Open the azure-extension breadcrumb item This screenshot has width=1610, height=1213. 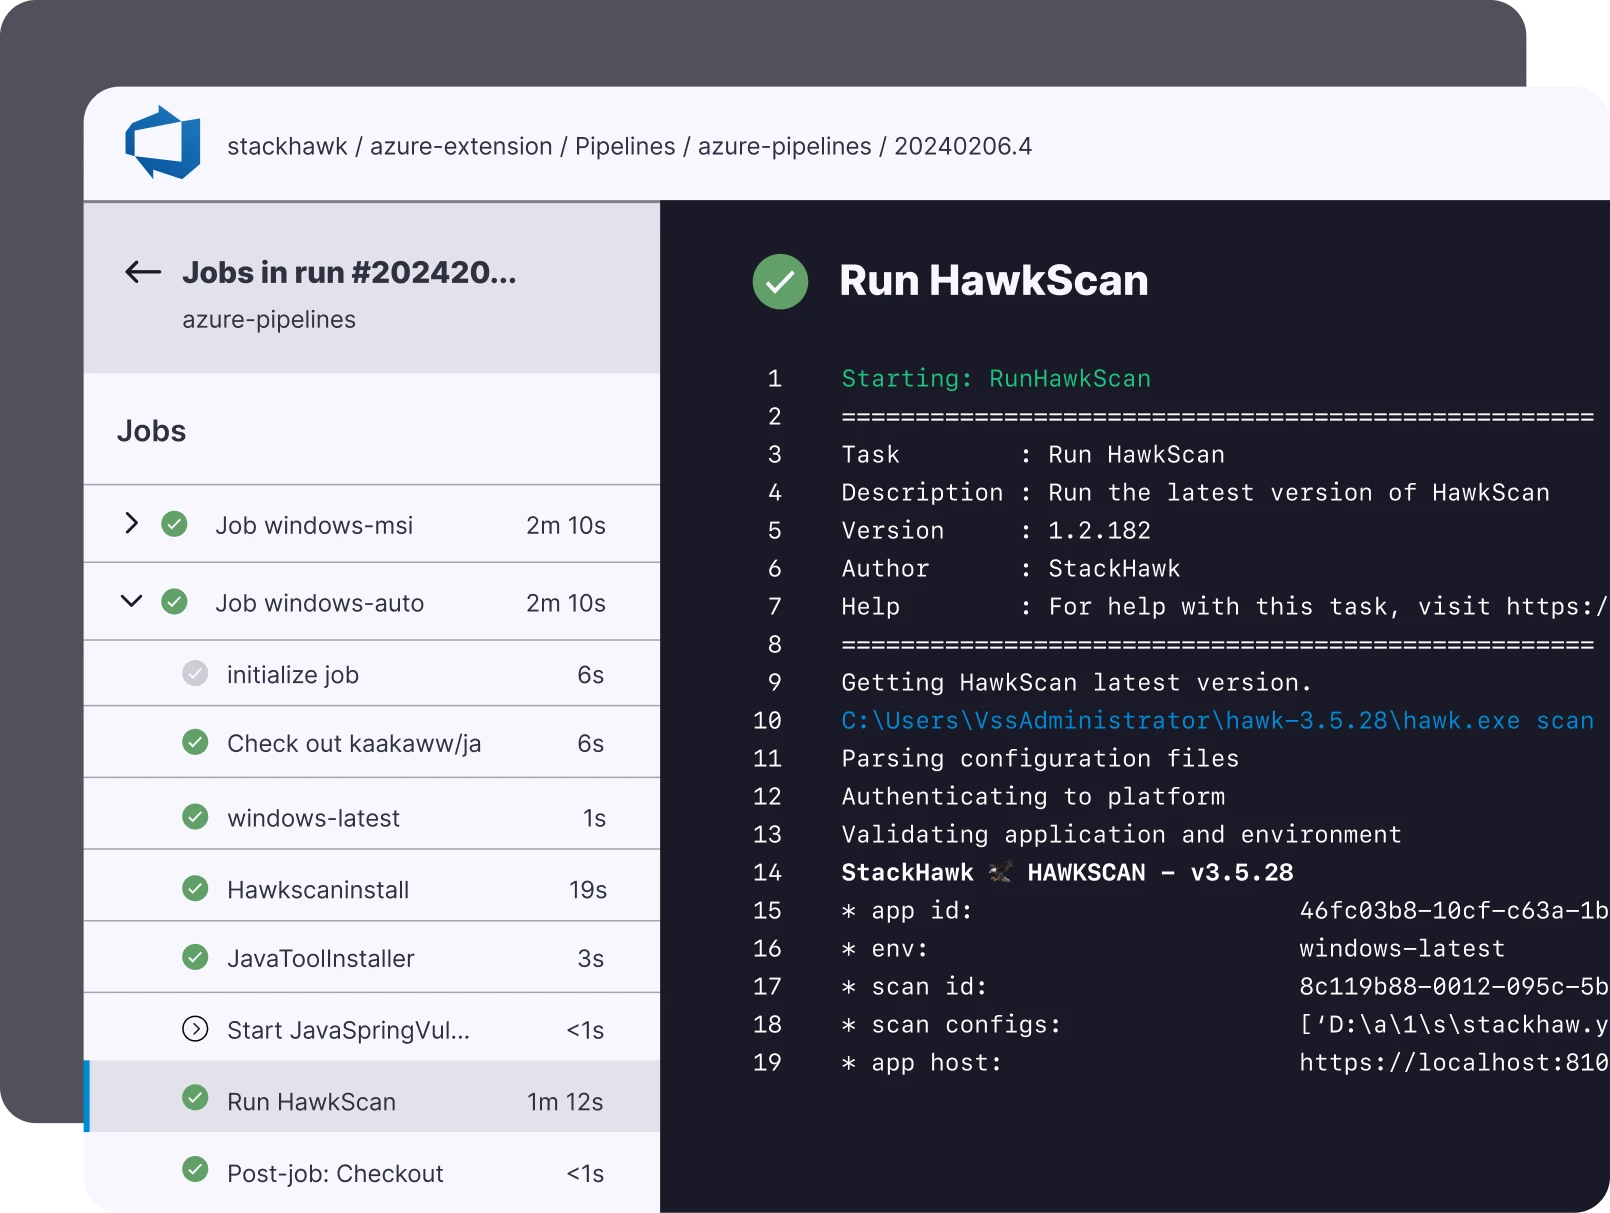461,146
